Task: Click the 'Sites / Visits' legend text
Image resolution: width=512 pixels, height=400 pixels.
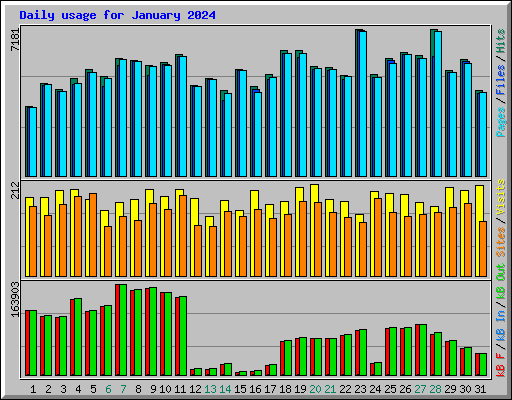Action: coord(501,218)
